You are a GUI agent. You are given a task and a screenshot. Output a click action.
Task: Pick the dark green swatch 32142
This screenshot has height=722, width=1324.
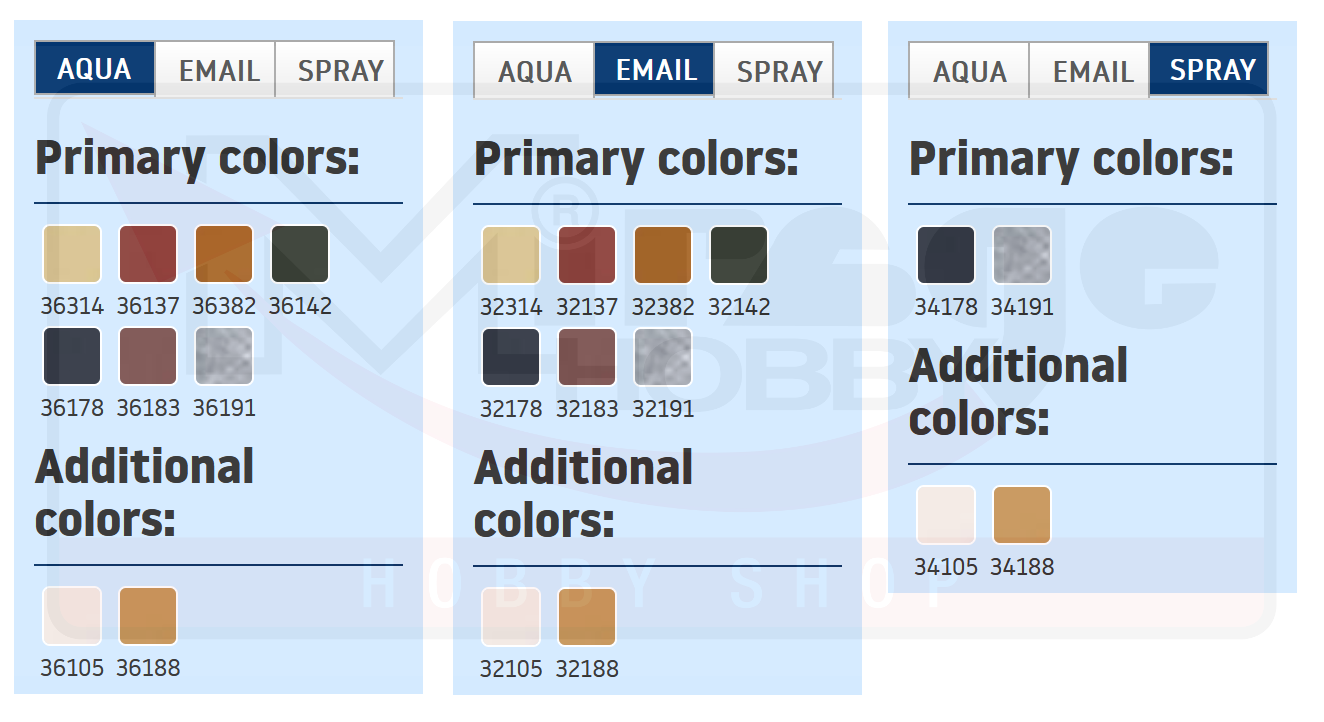(x=739, y=255)
